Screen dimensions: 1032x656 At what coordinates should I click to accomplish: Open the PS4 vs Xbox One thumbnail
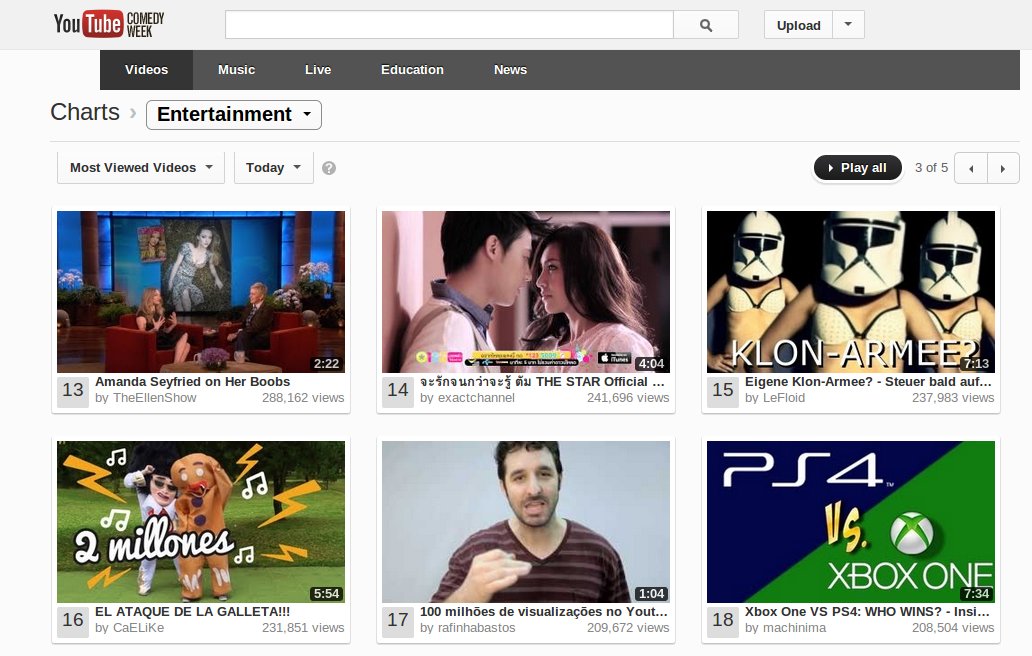851,522
